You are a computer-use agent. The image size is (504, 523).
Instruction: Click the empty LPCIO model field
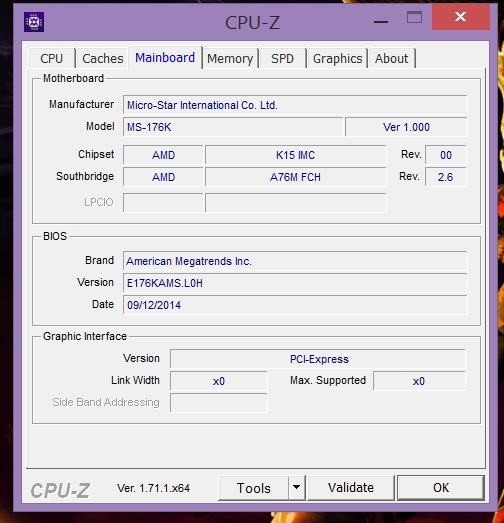pyautogui.click(x=296, y=202)
